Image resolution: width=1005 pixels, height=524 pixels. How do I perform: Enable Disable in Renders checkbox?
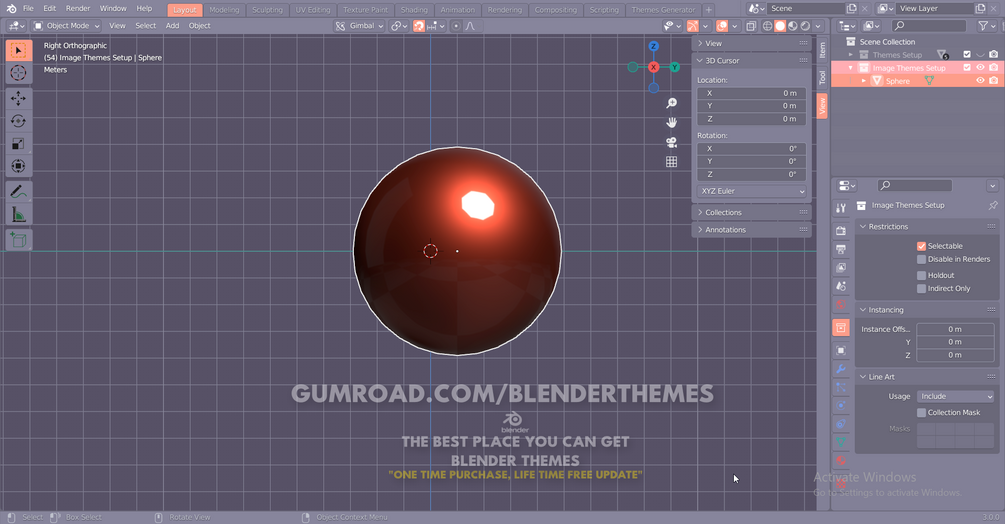(921, 259)
